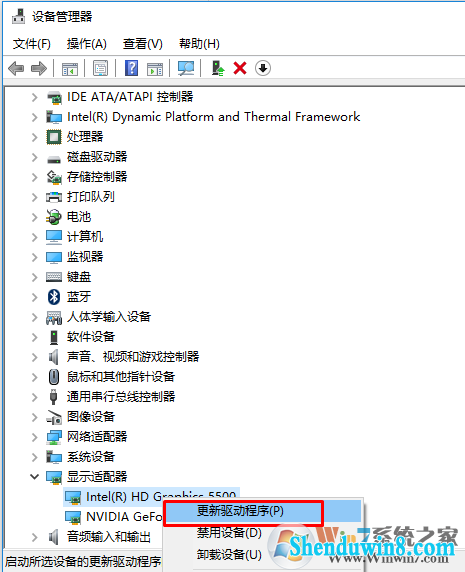
Task: Collapse the 显示适配器 category
Action: 35,476
